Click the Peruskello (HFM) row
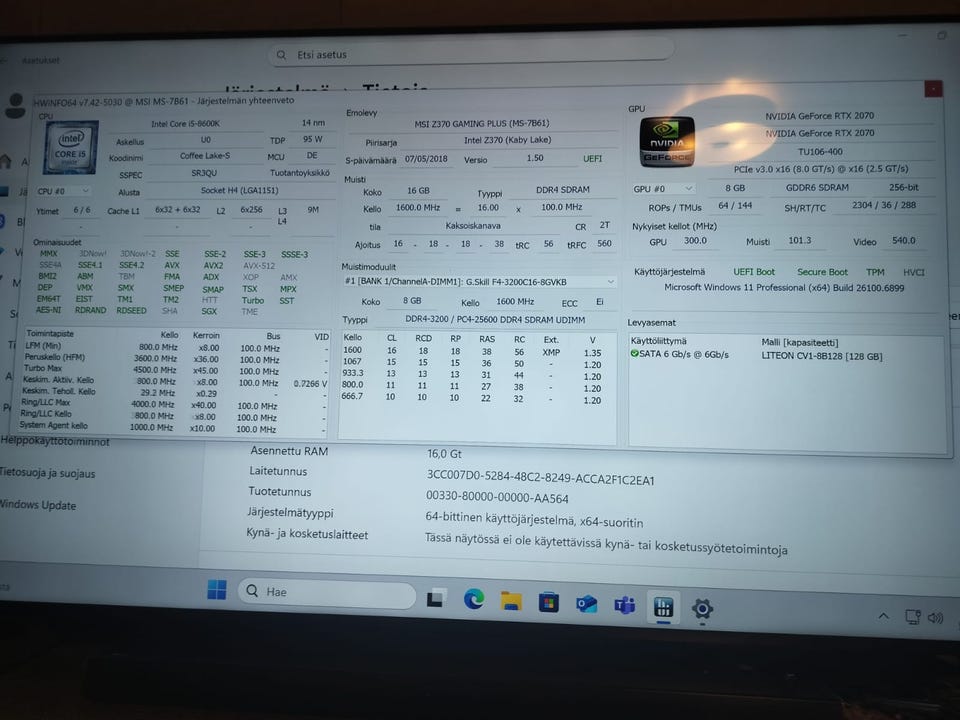The image size is (960, 720). (x=176, y=358)
